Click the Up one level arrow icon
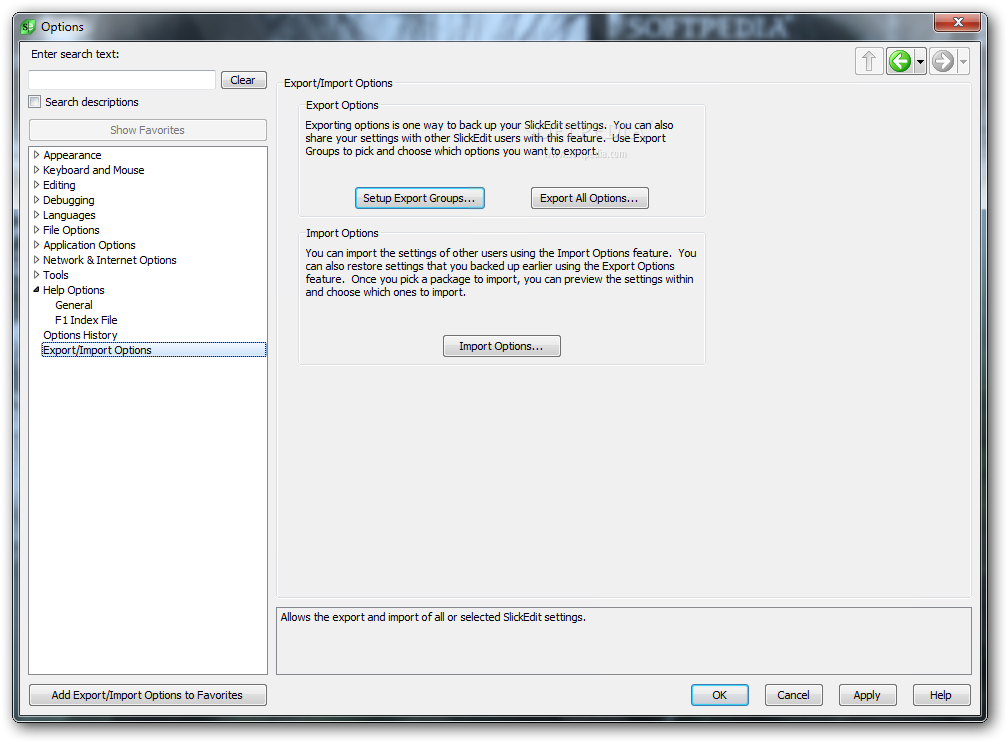Screen dimensions: 1008x743 pos(869,62)
